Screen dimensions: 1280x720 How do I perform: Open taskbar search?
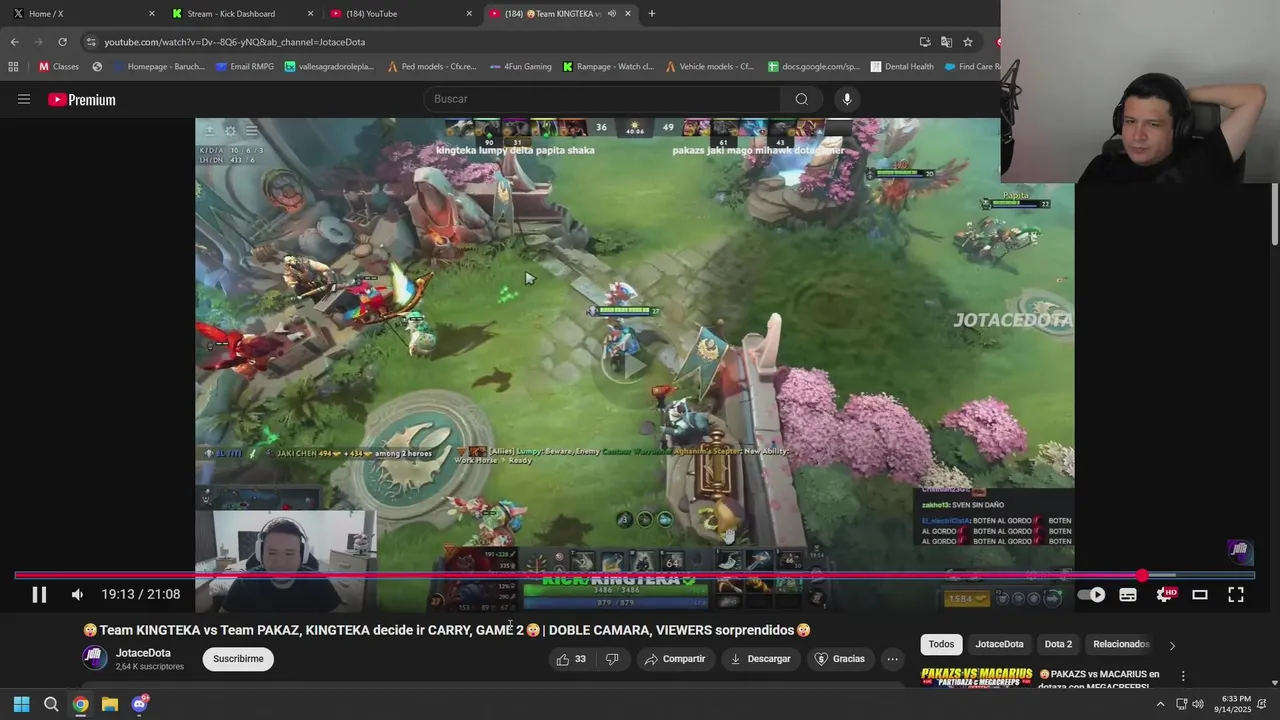[51, 704]
